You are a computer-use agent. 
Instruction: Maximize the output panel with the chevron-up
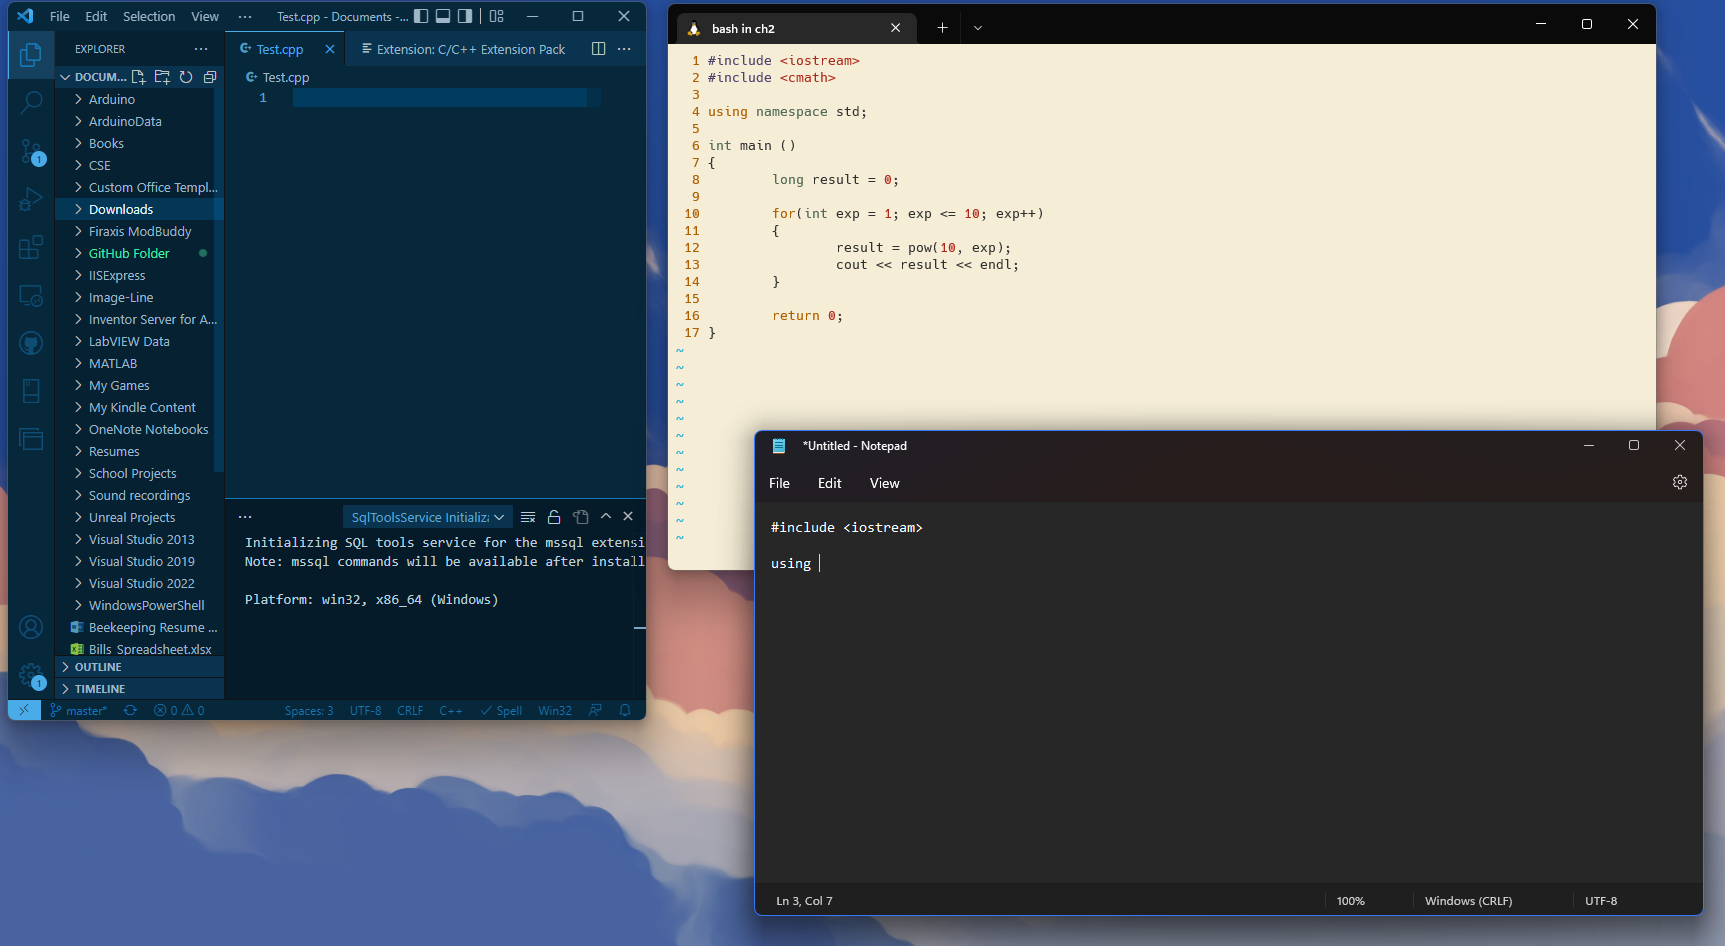click(x=606, y=516)
